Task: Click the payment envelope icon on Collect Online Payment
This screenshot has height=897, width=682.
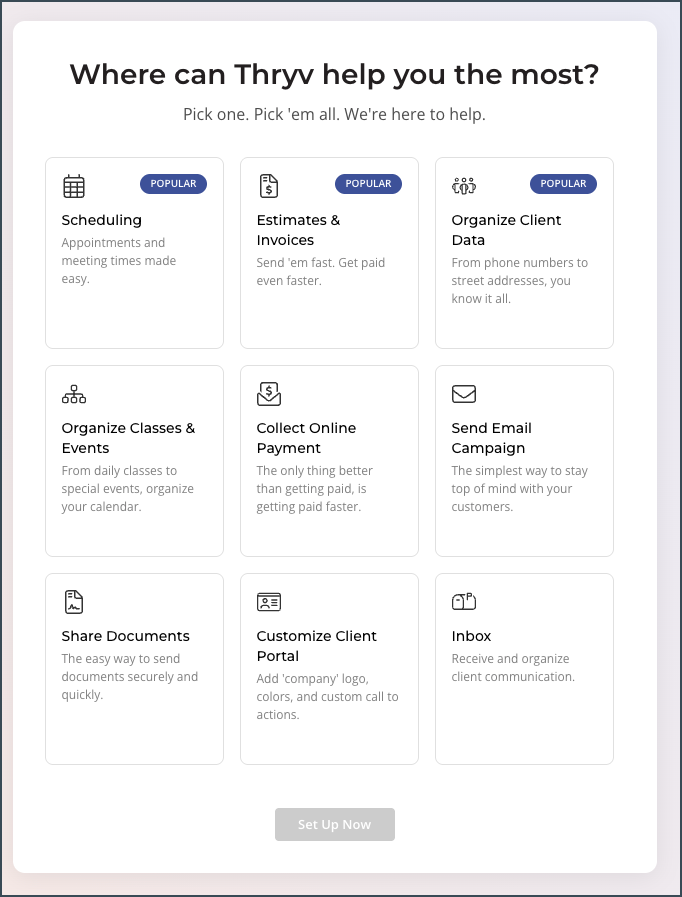Action: (x=269, y=394)
